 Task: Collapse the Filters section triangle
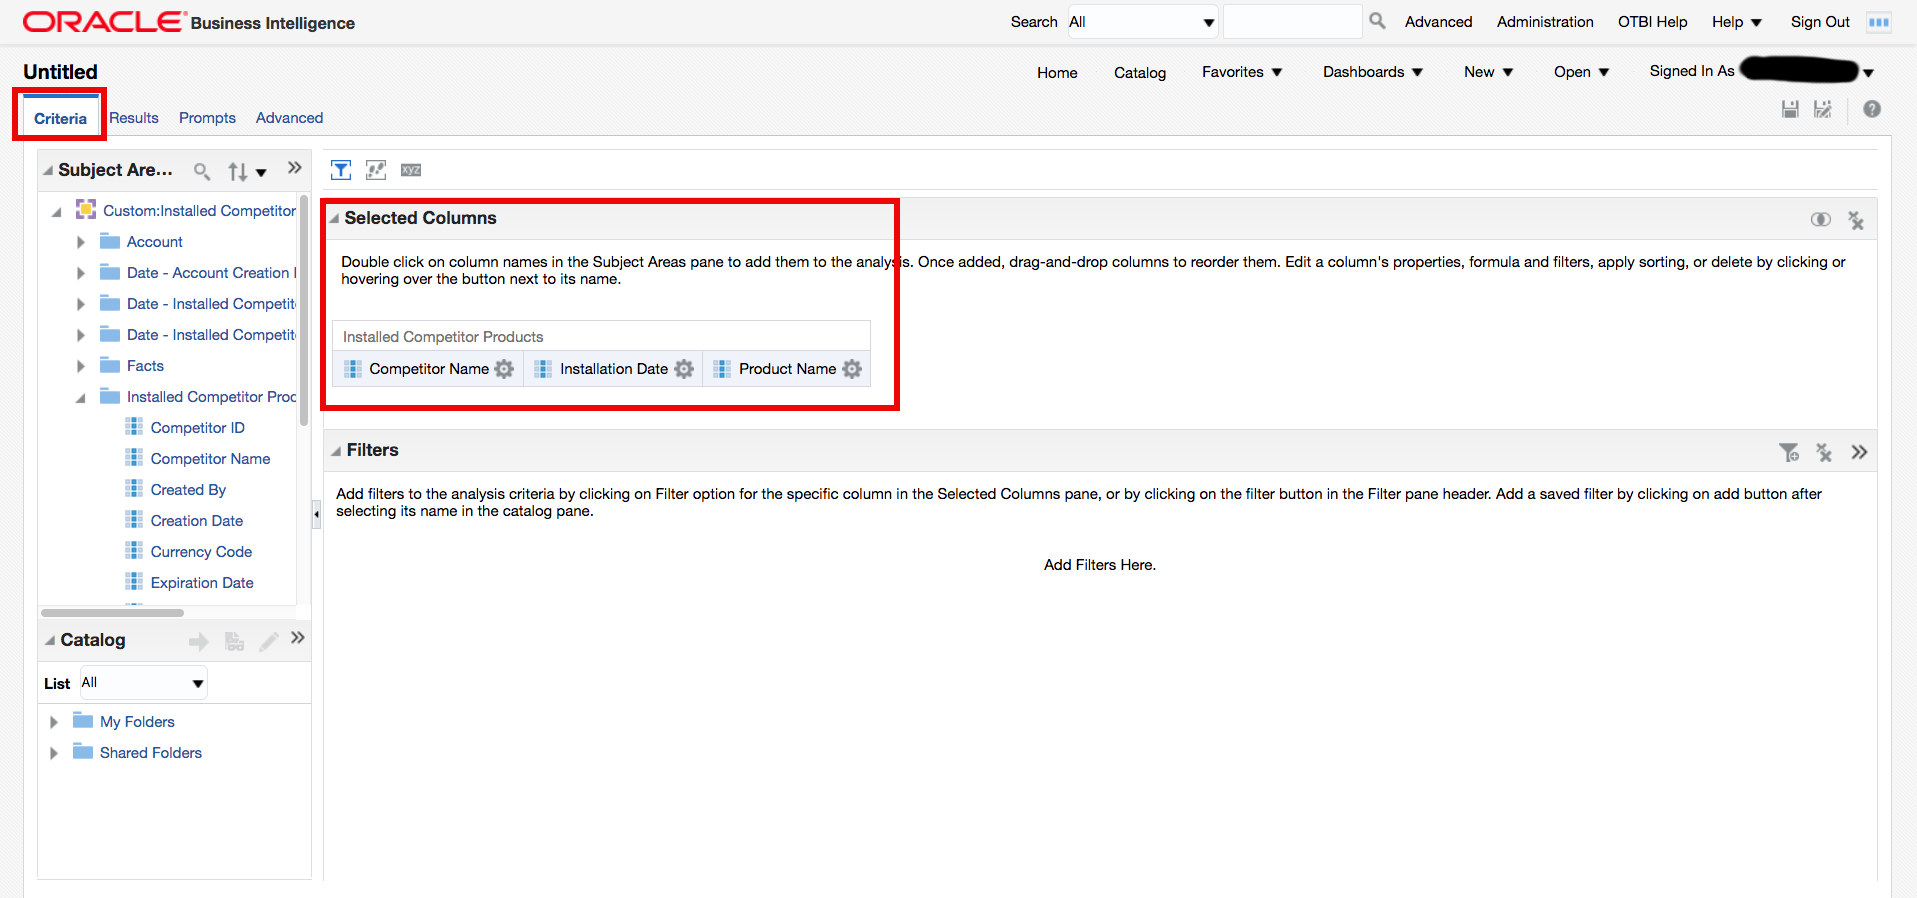click(336, 451)
